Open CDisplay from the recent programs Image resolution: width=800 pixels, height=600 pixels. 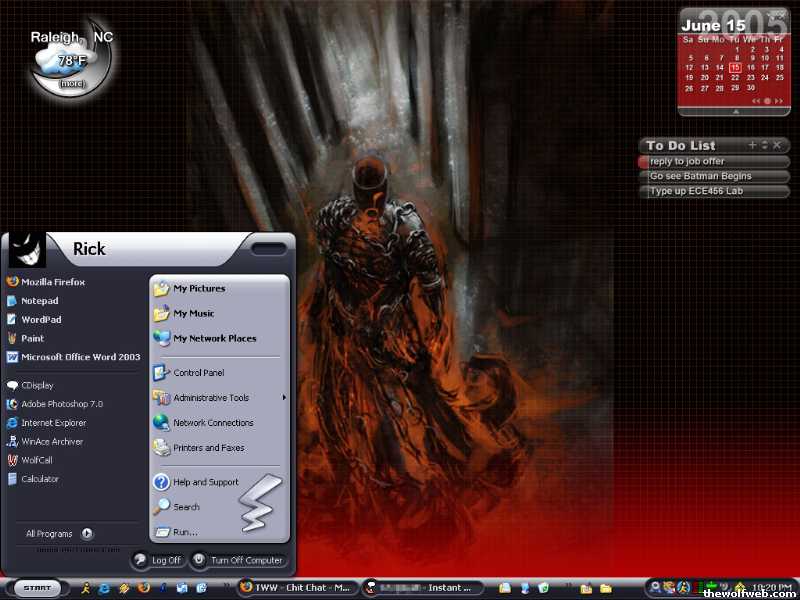pyautogui.click(x=37, y=385)
